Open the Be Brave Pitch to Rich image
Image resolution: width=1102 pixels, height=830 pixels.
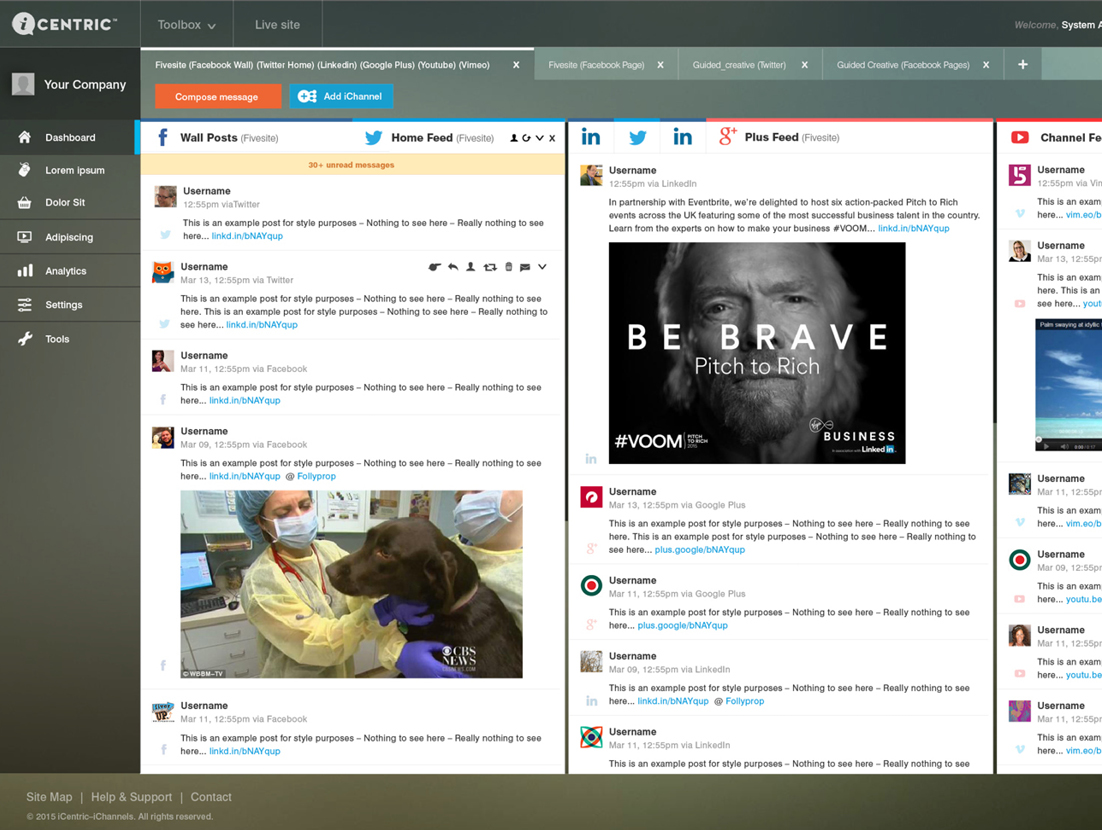pyautogui.click(x=757, y=353)
